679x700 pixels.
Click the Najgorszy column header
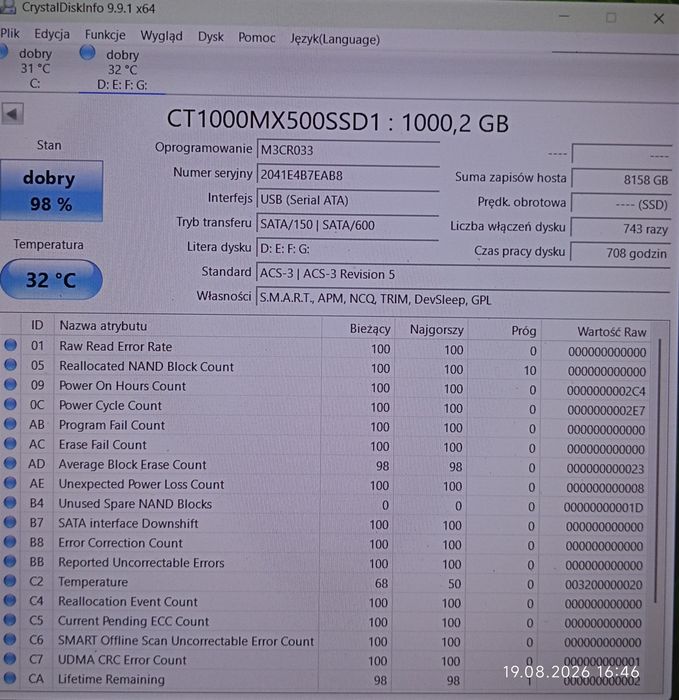pos(431,329)
